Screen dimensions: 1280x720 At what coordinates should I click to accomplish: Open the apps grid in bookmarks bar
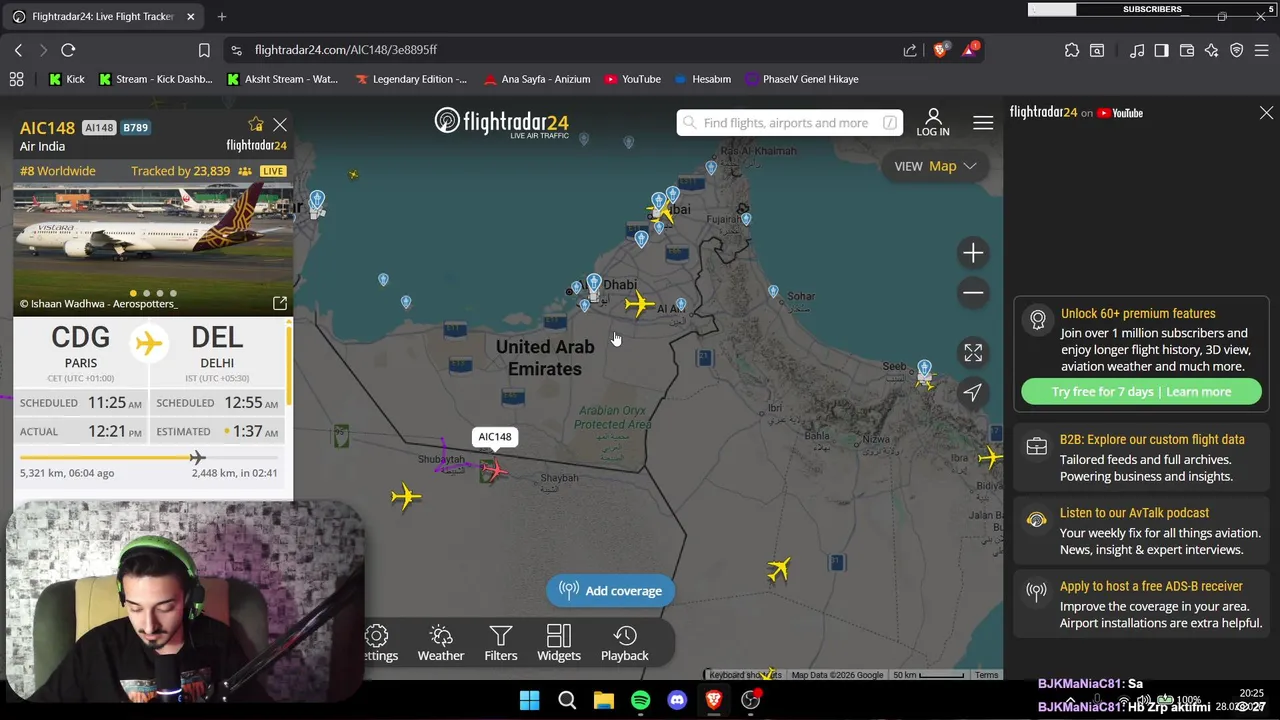(x=16, y=79)
